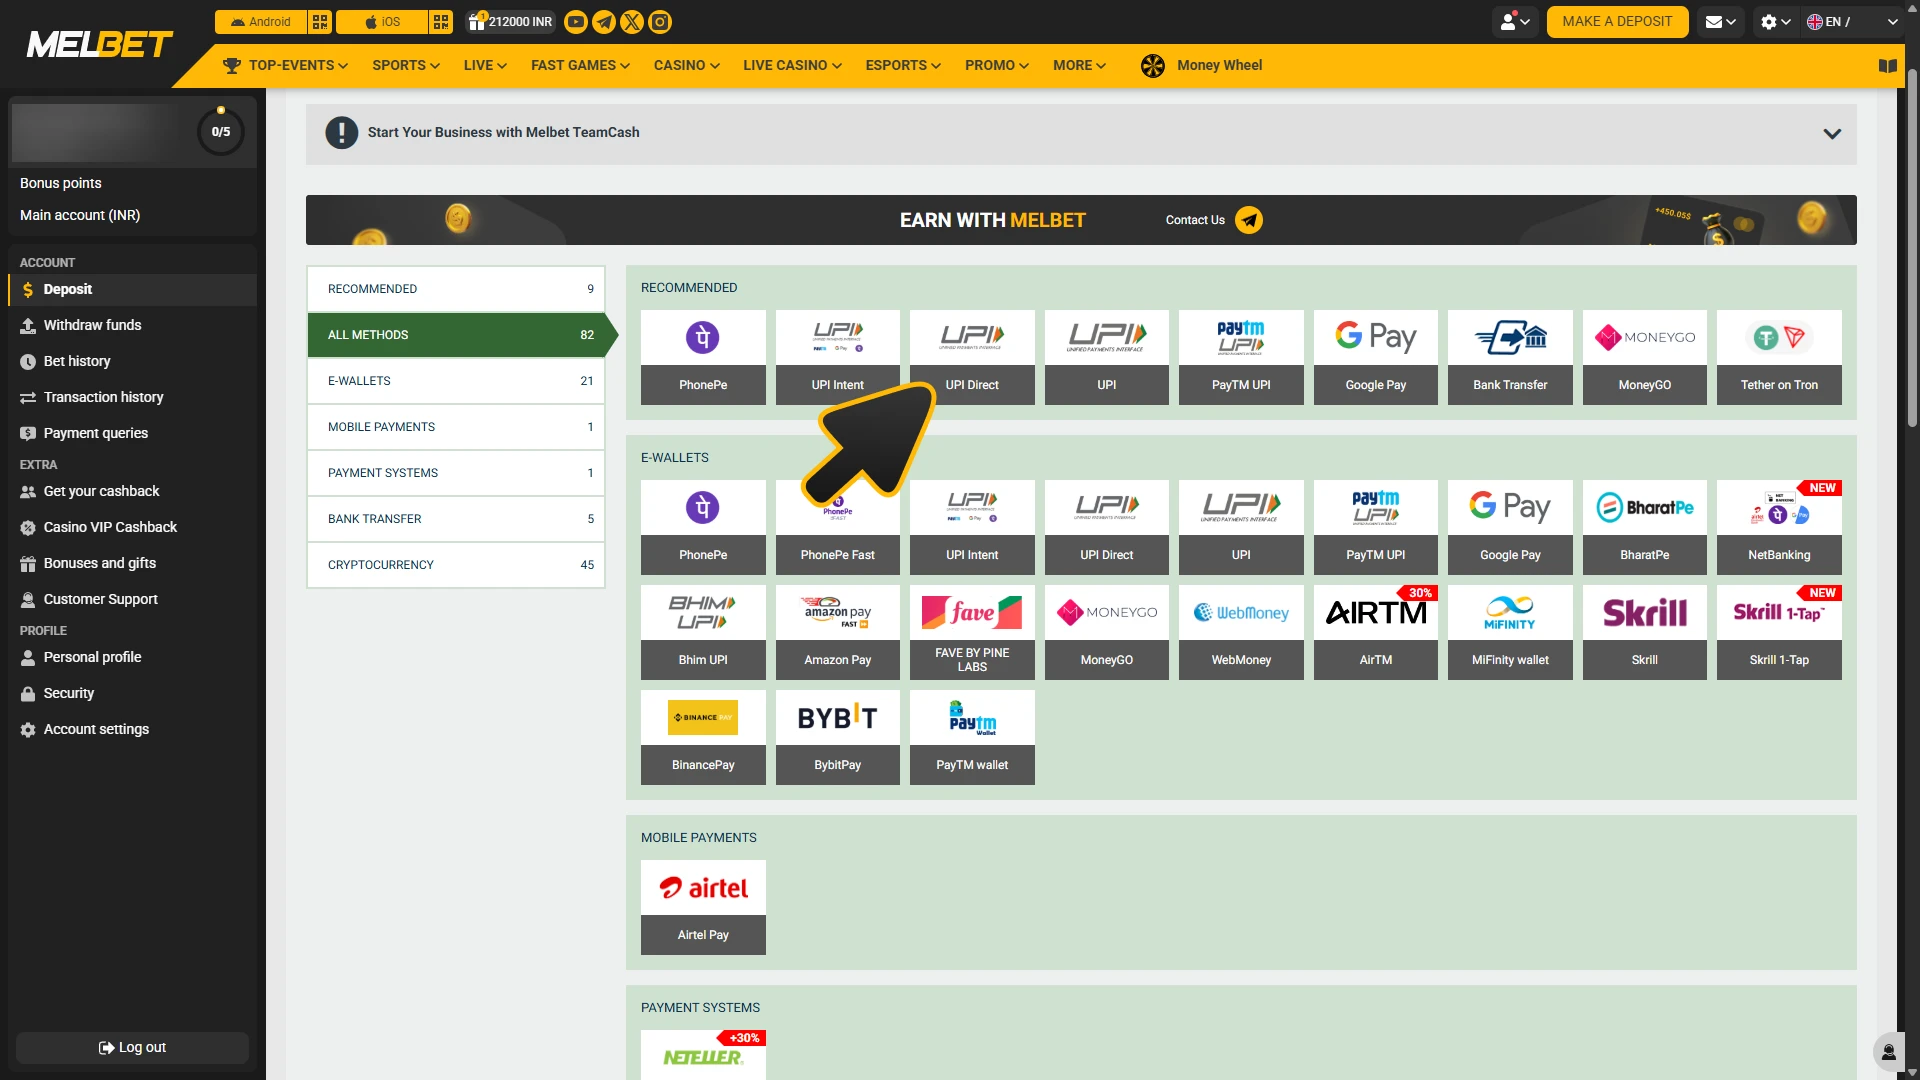
Task: Select Google Pay in Recommended methods
Action: [x=1376, y=357]
